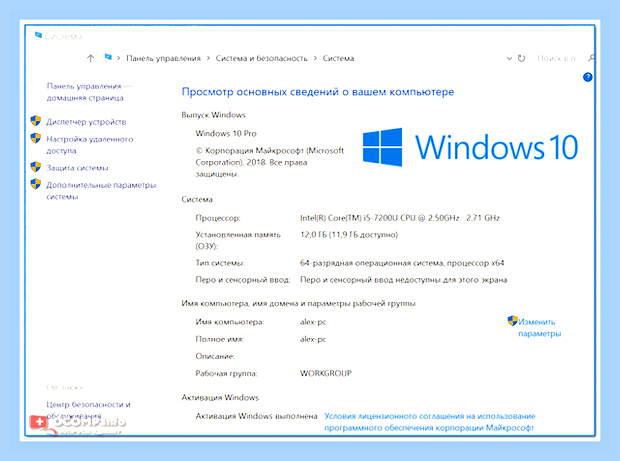Click alex-pc value beside Имя компьютера
620x461 pixels.
(x=313, y=322)
